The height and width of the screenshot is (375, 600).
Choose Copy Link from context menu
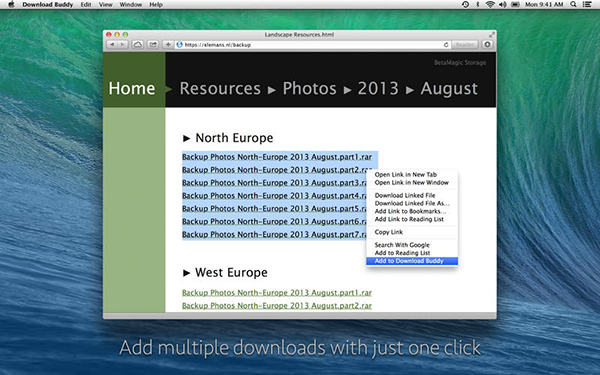(412, 232)
